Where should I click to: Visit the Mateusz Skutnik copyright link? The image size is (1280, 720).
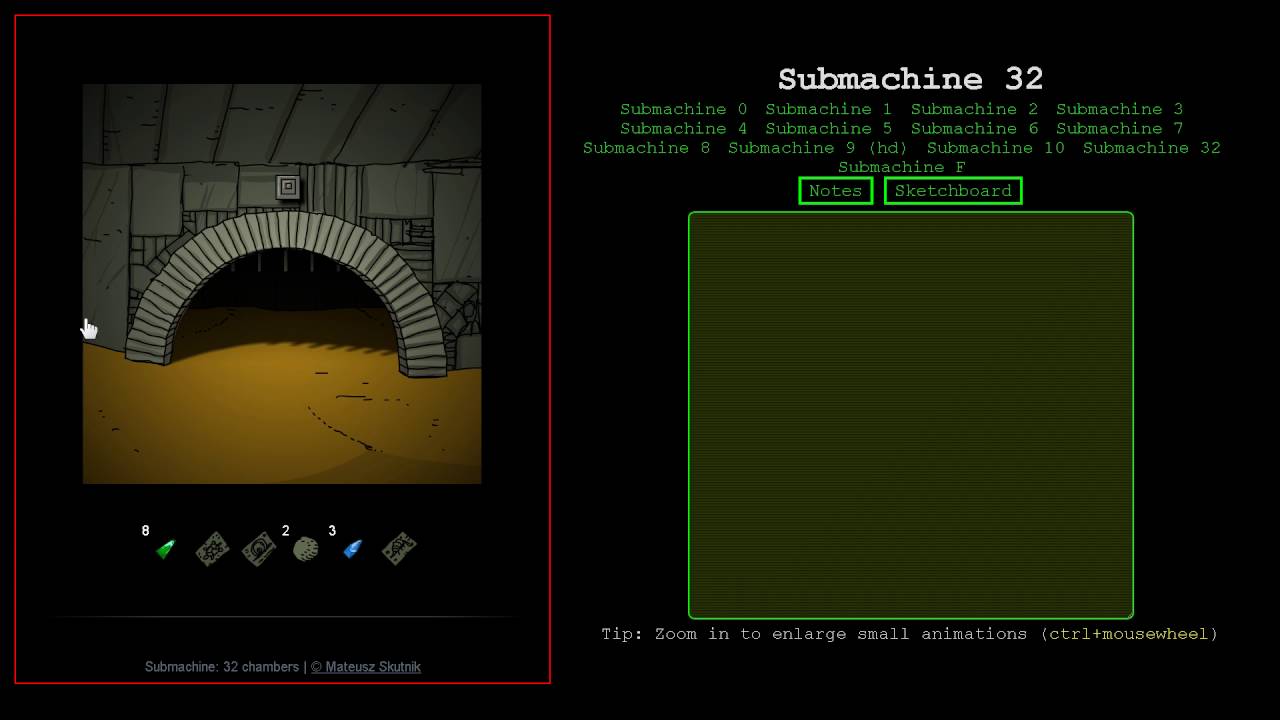click(366, 667)
